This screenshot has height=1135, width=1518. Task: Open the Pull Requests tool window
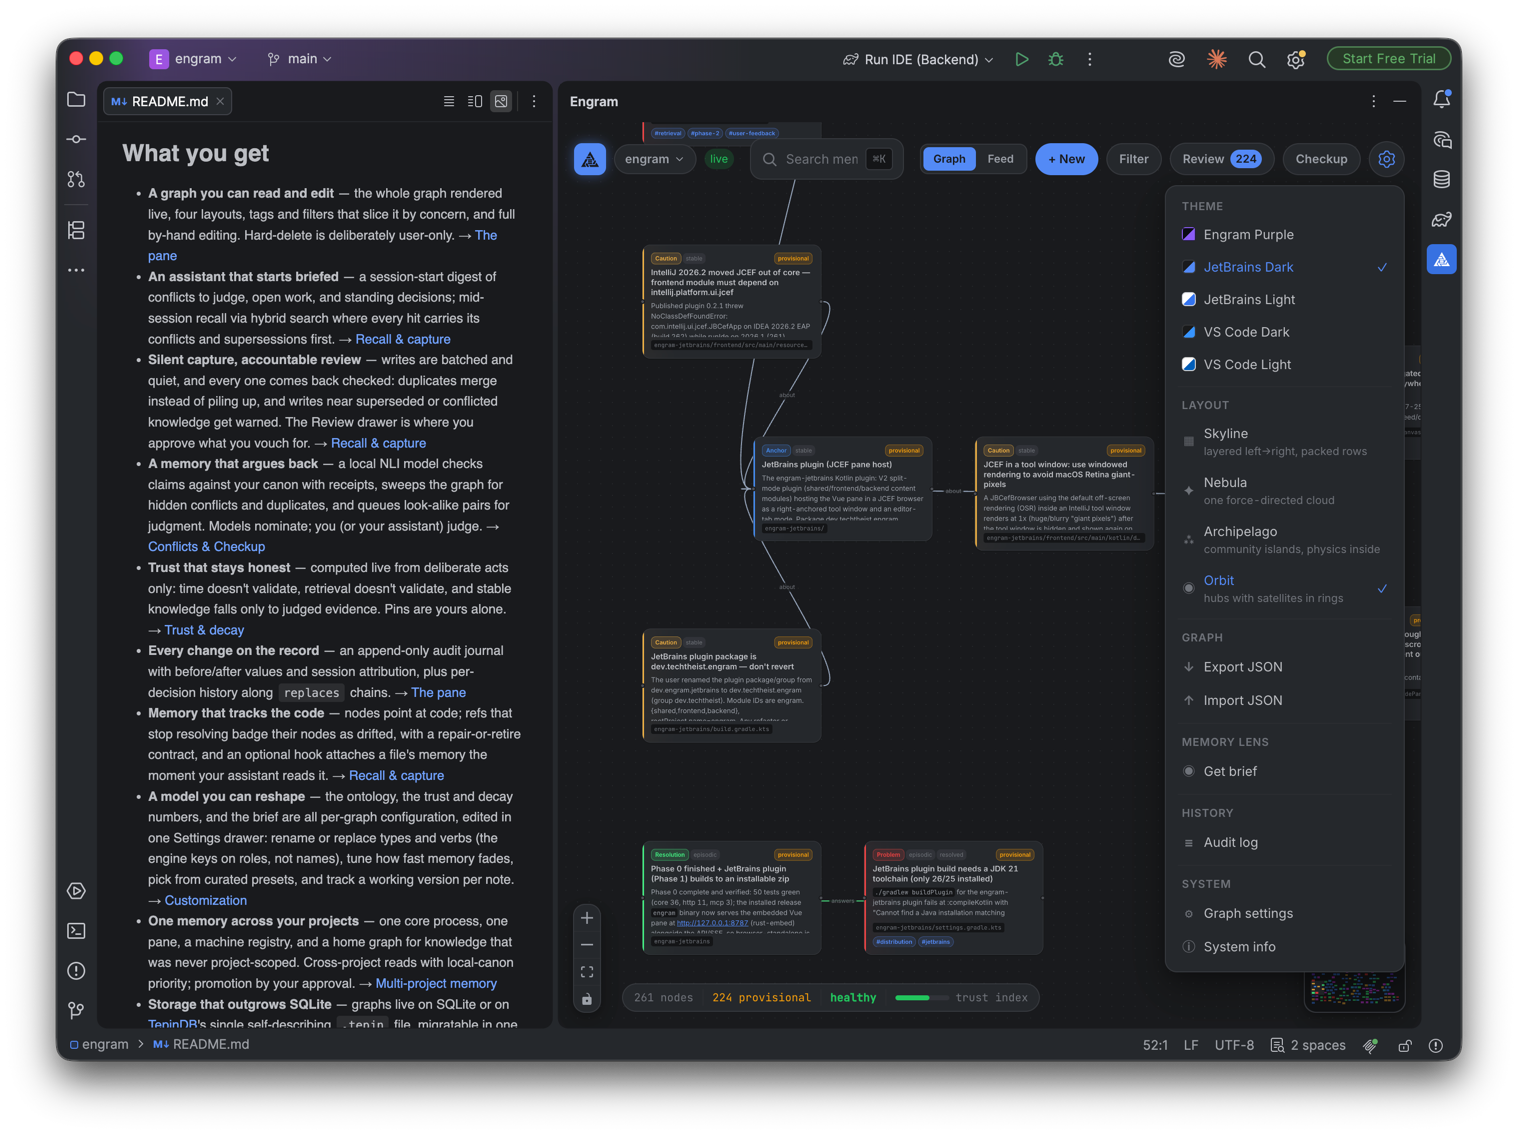76,179
